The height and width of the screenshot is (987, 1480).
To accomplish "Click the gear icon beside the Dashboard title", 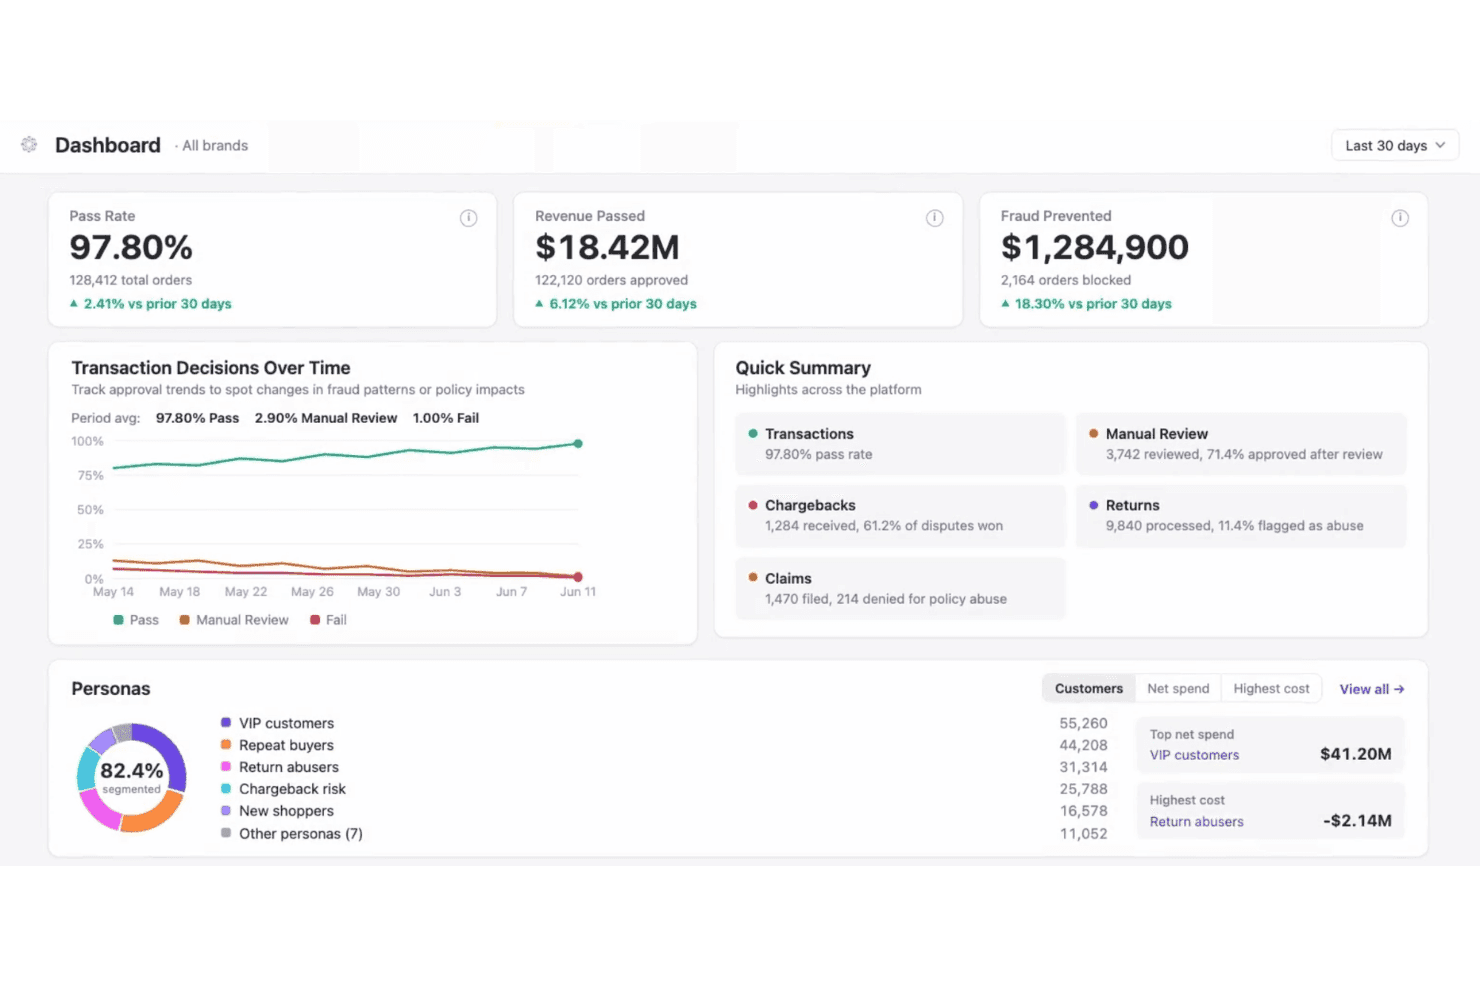I will pyautogui.click(x=29, y=145).
